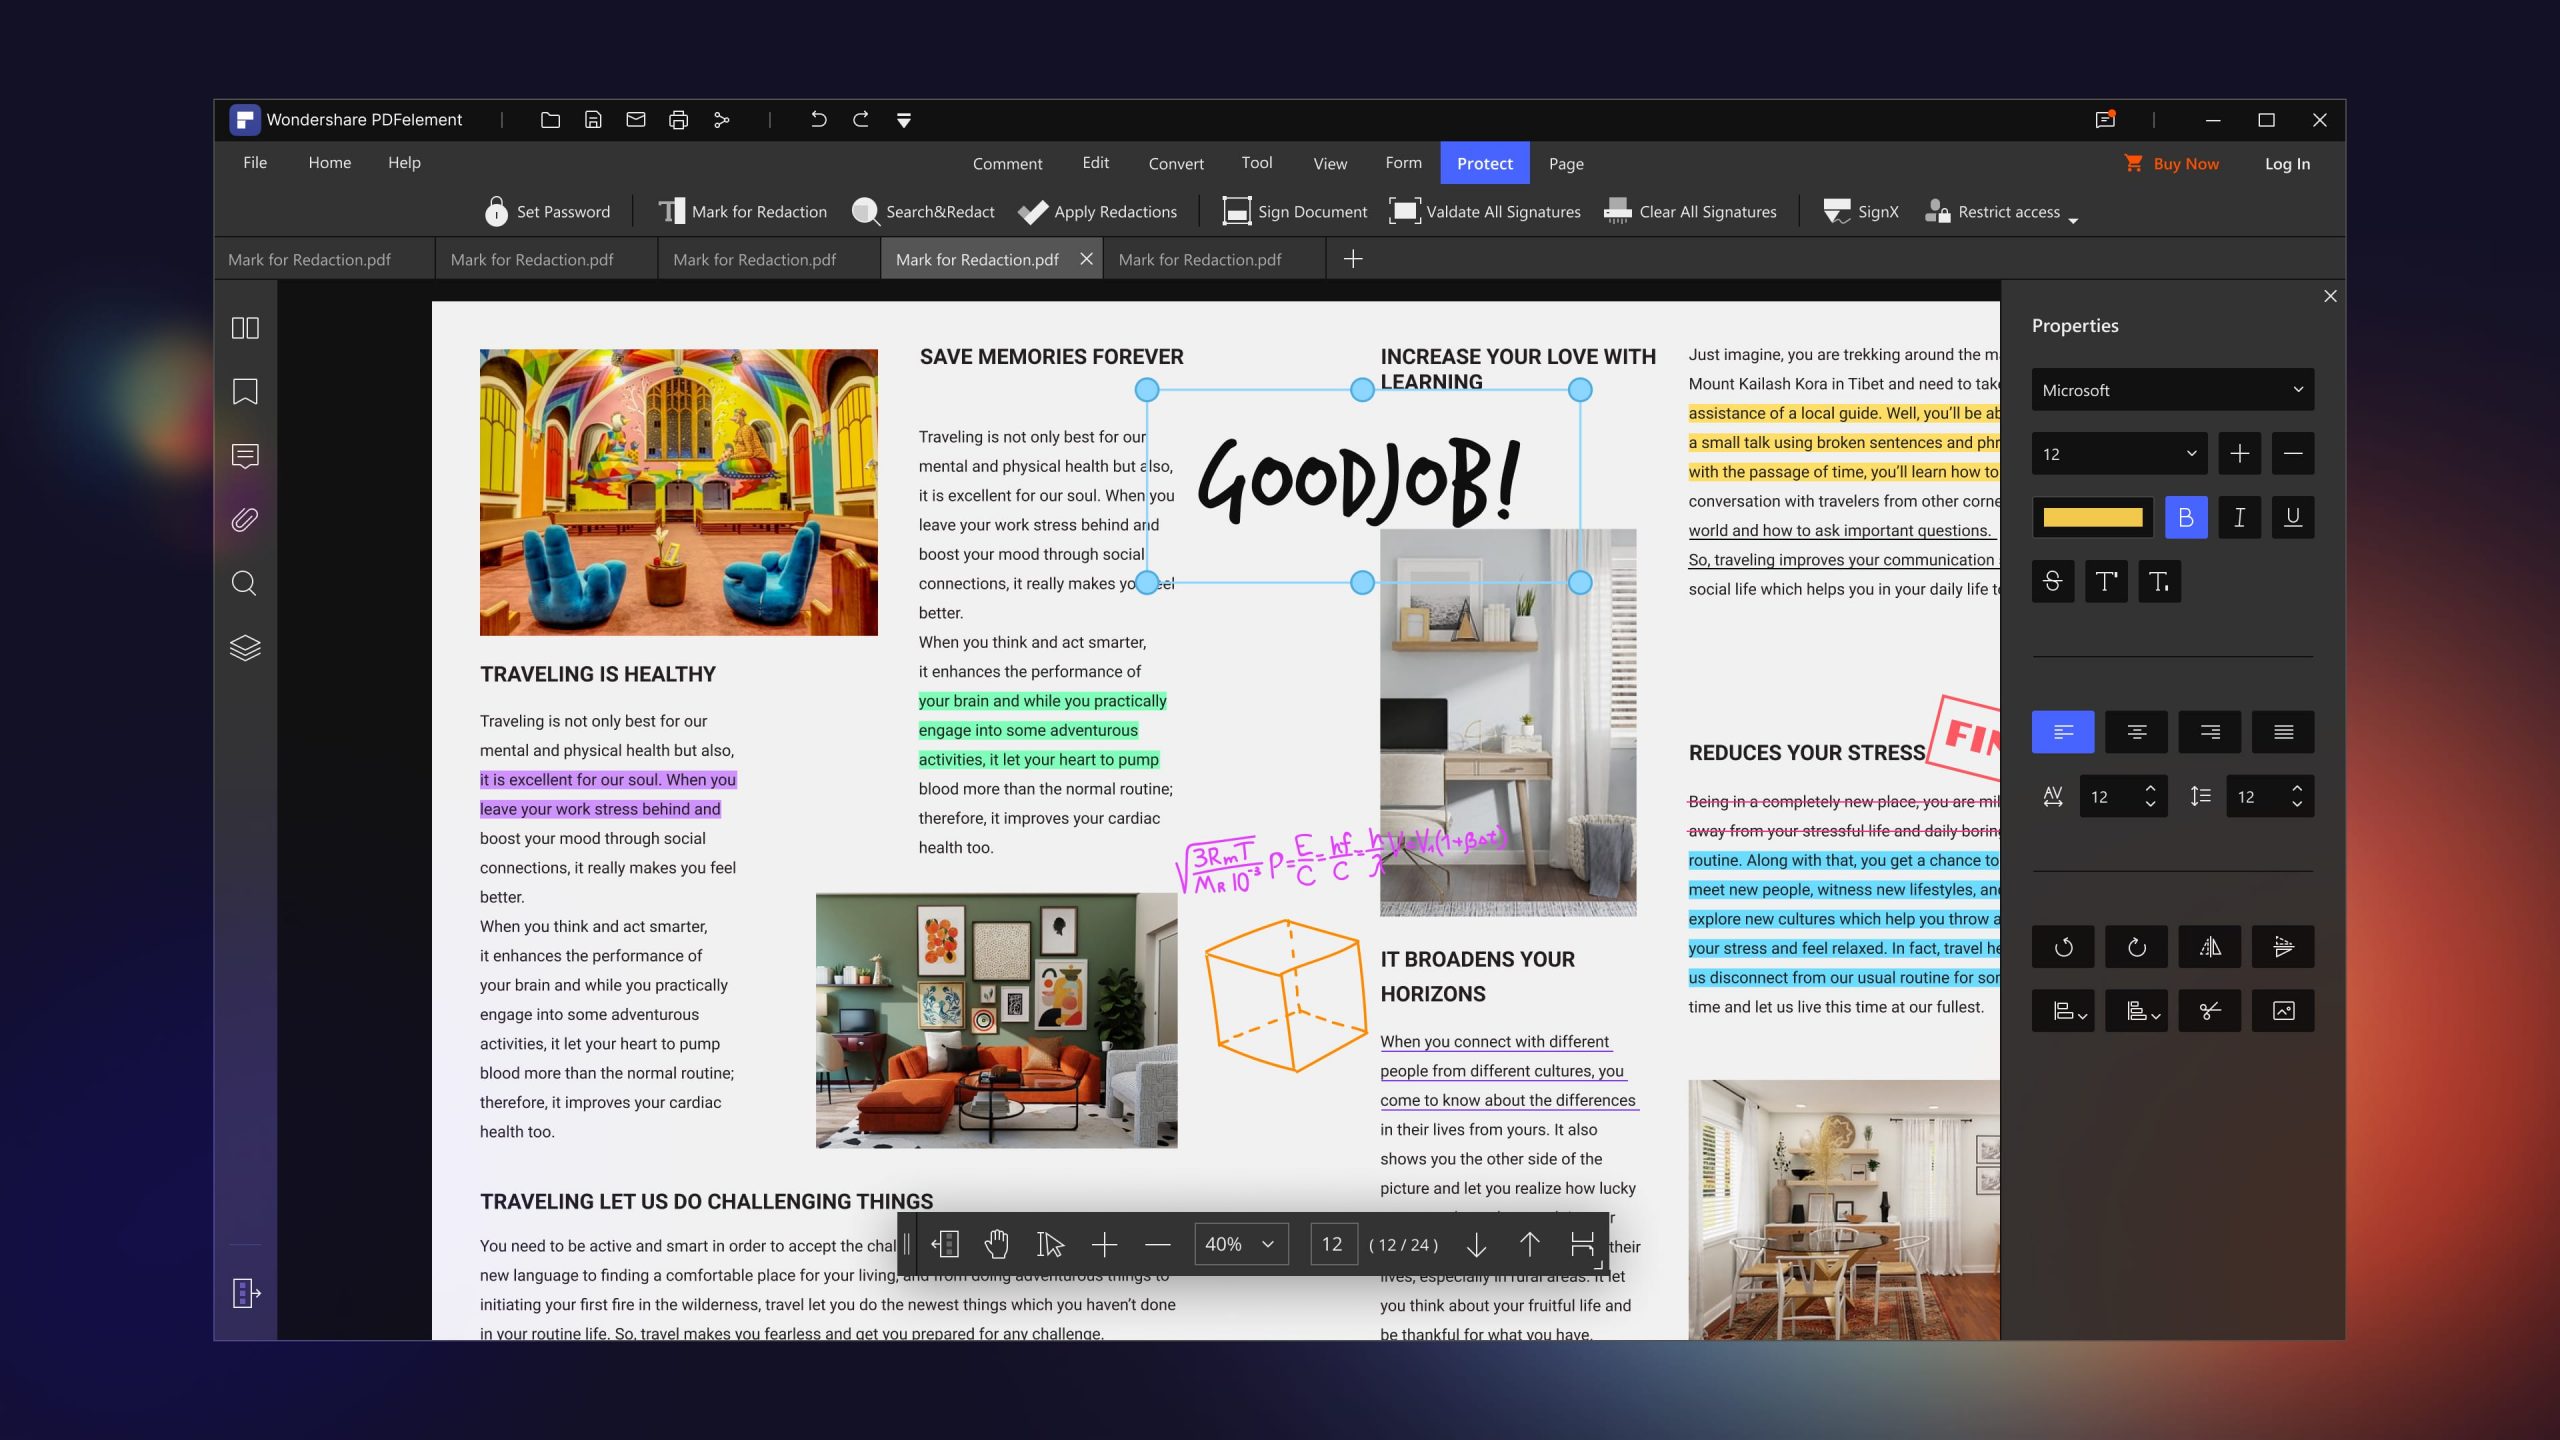The image size is (2560, 1440).
Task: Open the page thumbnails panel
Action: [245, 328]
